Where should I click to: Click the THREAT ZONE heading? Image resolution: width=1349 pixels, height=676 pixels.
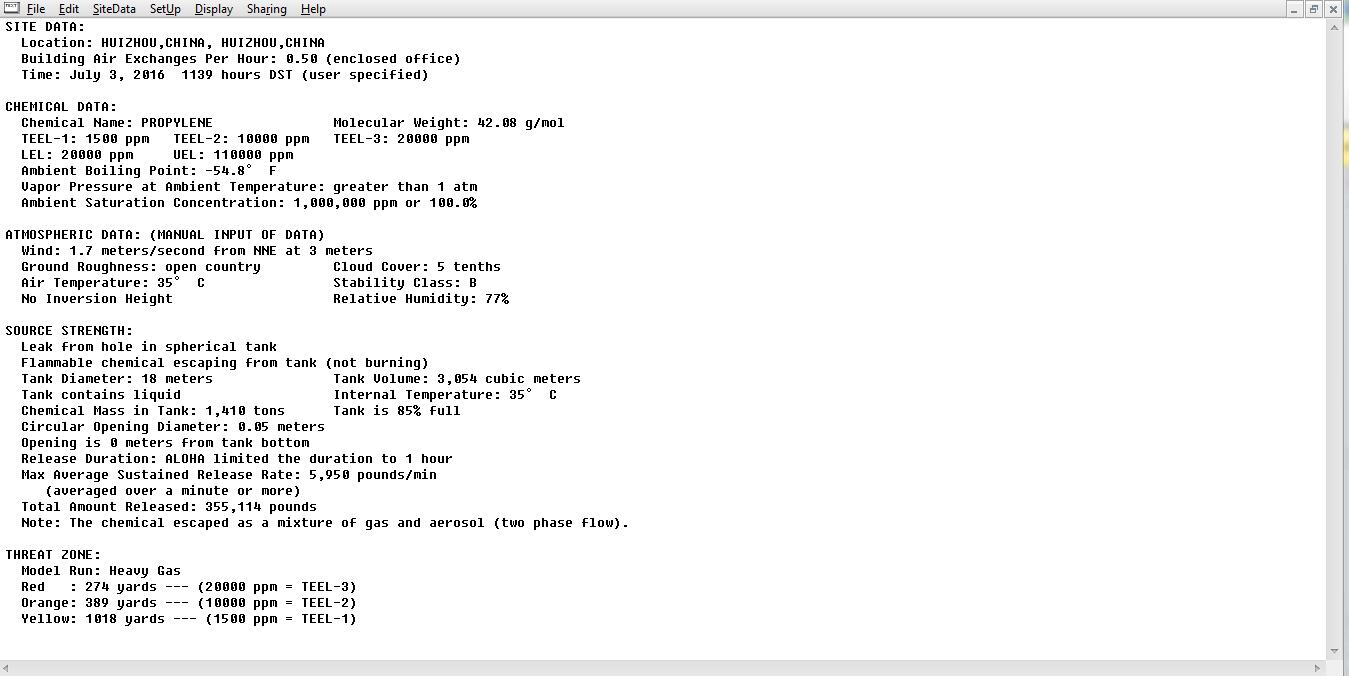[53, 555]
